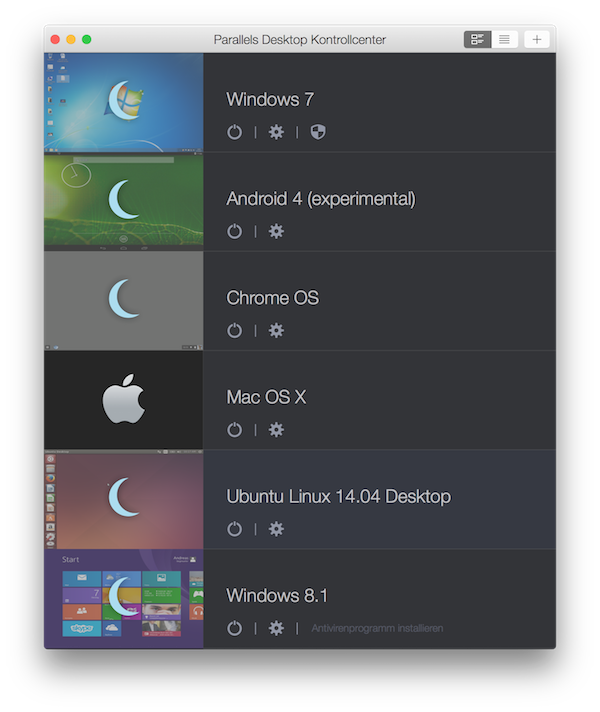Image resolution: width=600 pixels, height=712 pixels.
Task: Click Antivirenprogramm installieren link
Action: click(377, 628)
